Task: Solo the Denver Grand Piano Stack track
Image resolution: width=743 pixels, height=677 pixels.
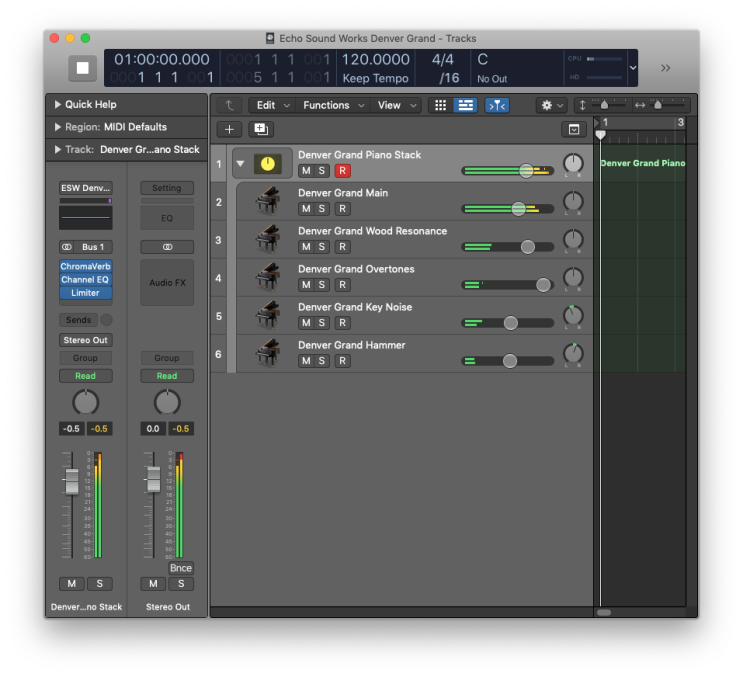Action: 322,171
